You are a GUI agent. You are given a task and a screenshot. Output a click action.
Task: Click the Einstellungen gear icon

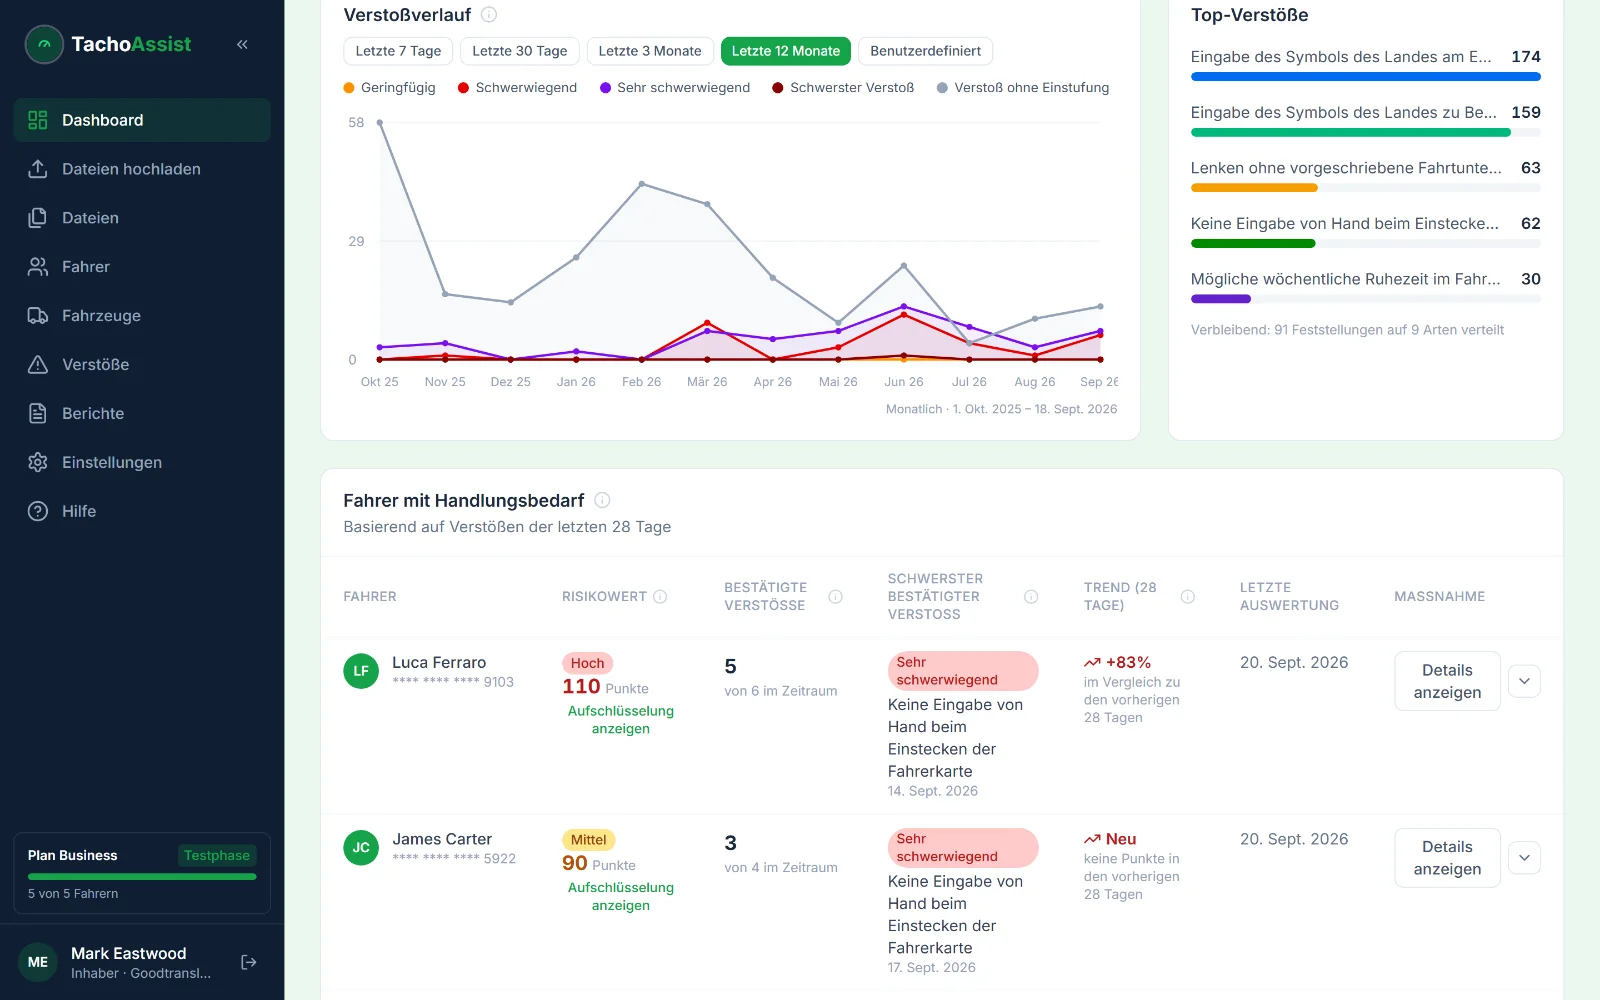[x=38, y=462]
